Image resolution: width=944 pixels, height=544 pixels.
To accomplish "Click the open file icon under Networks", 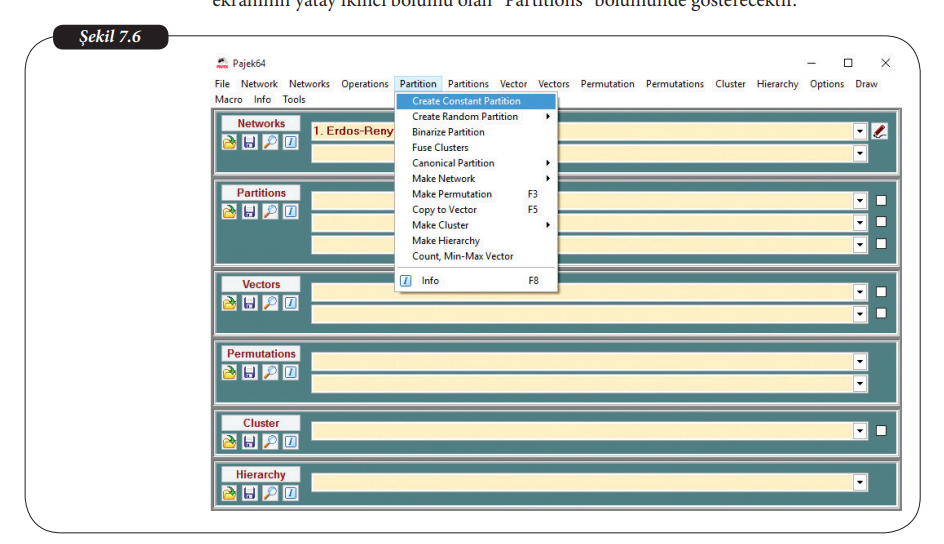I will (230, 142).
